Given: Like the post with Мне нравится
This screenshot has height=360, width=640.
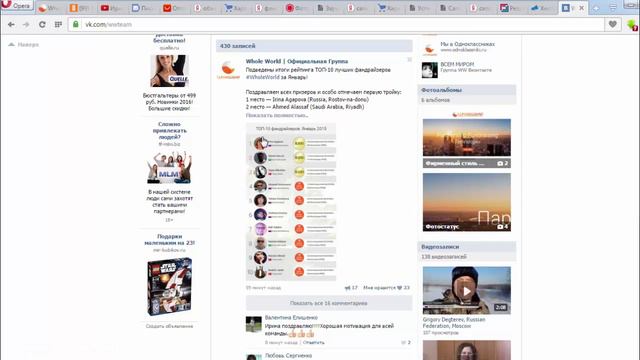Looking at the screenshot, I should [x=386, y=288].
